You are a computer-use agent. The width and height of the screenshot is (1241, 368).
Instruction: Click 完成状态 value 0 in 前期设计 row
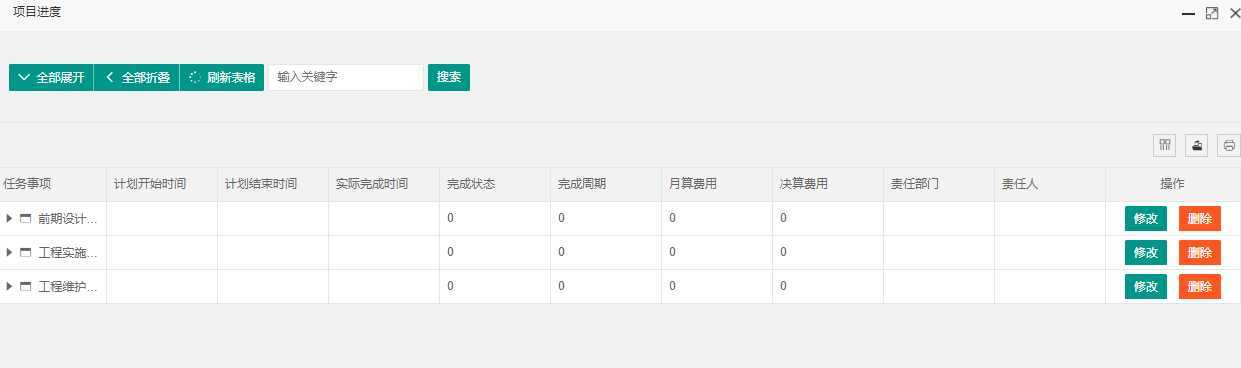[x=451, y=218]
